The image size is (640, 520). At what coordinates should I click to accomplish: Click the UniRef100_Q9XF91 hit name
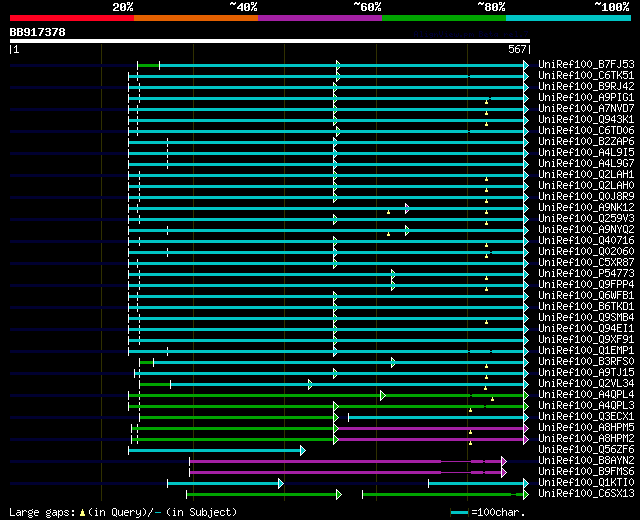pos(586,340)
